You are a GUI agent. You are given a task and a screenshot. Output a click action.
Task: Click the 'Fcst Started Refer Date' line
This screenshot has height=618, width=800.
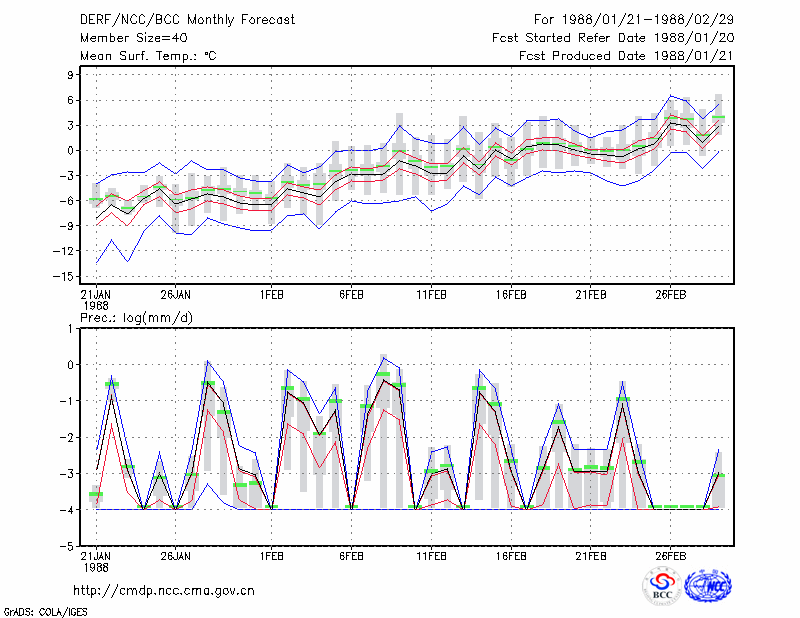click(613, 38)
